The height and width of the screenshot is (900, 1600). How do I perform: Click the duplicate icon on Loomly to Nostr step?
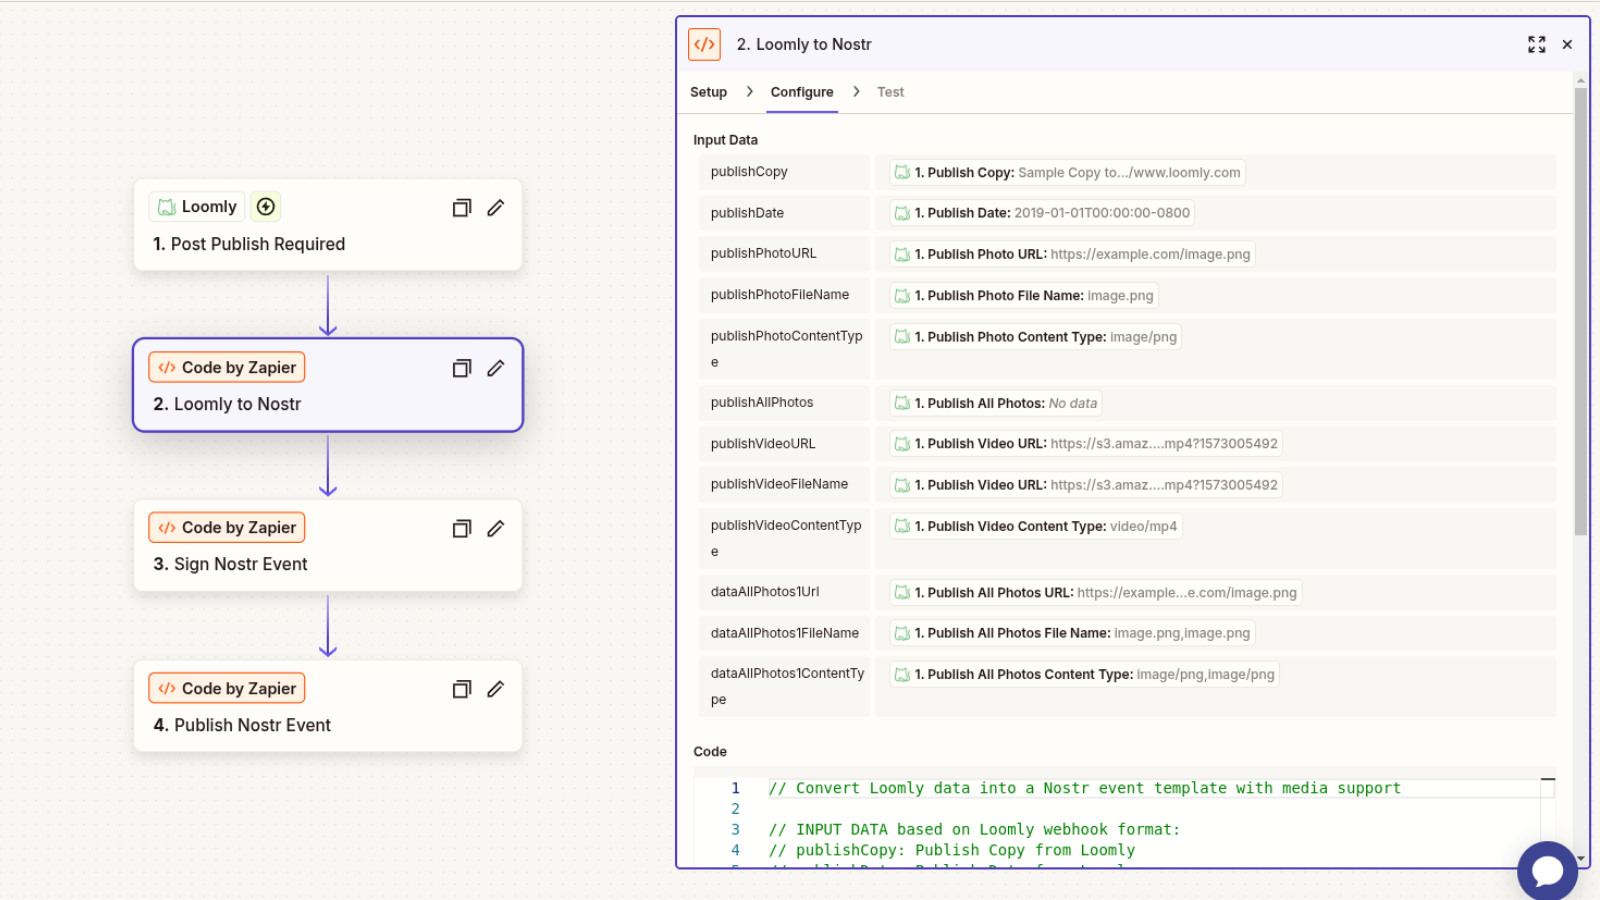[x=461, y=369]
